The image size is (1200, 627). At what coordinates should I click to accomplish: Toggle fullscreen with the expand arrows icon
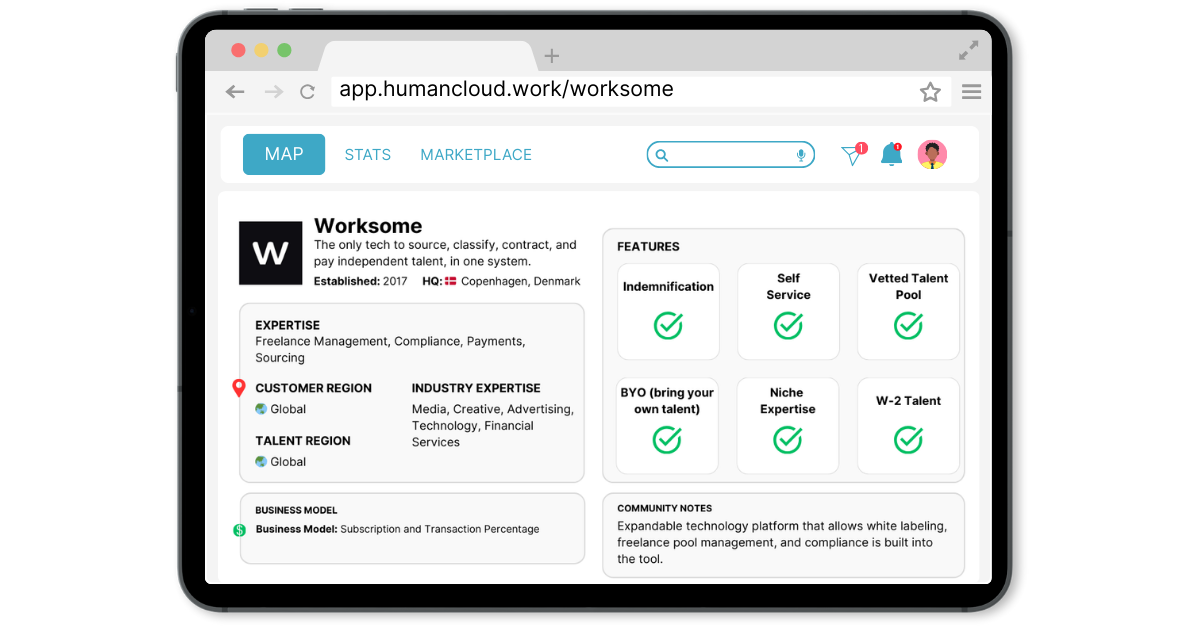(x=968, y=50)
